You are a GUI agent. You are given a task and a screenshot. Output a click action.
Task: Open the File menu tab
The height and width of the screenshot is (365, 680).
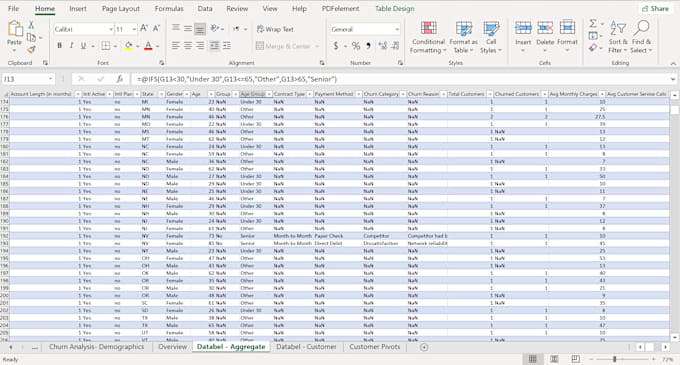(x=13, y=9)
